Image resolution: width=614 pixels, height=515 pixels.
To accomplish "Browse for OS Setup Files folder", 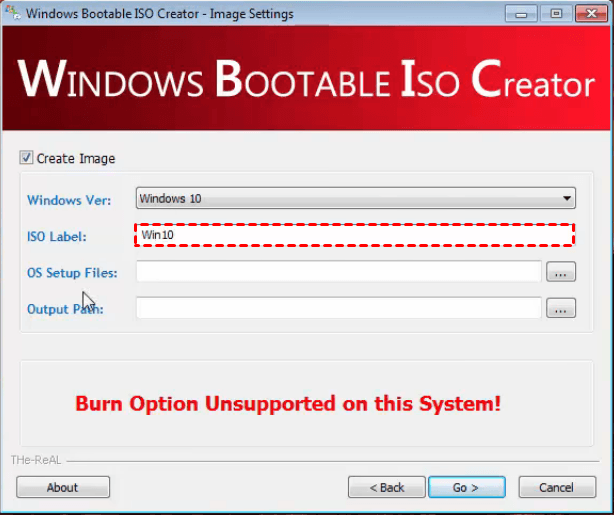I will click(561, 272).
